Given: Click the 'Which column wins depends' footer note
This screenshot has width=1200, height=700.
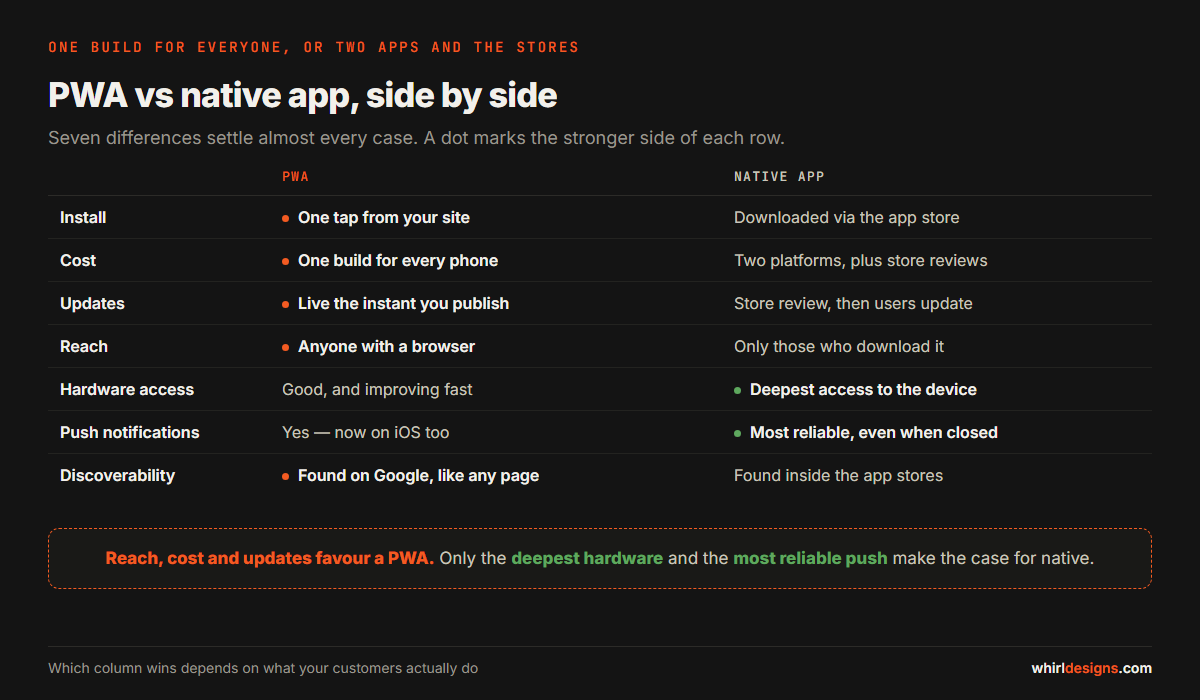Looking at the screenshot, I should point(263,668).
